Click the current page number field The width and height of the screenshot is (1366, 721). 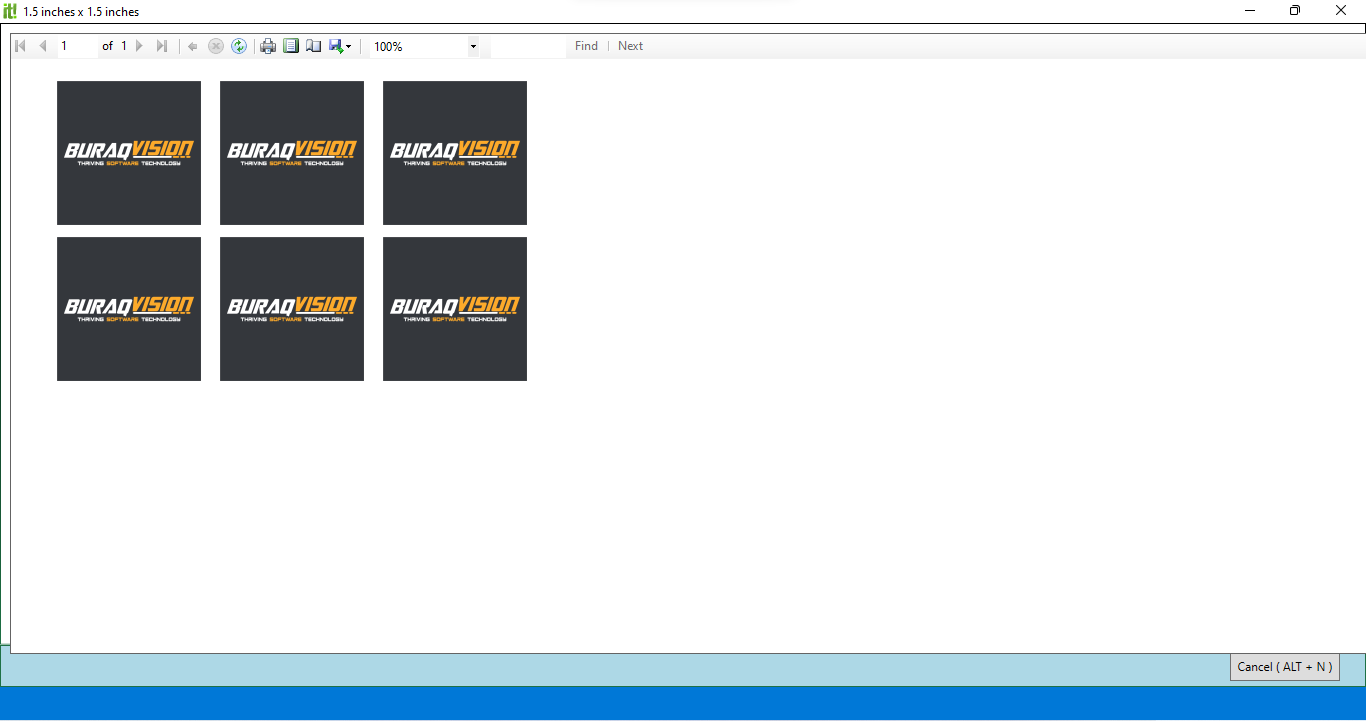(77, 46)
